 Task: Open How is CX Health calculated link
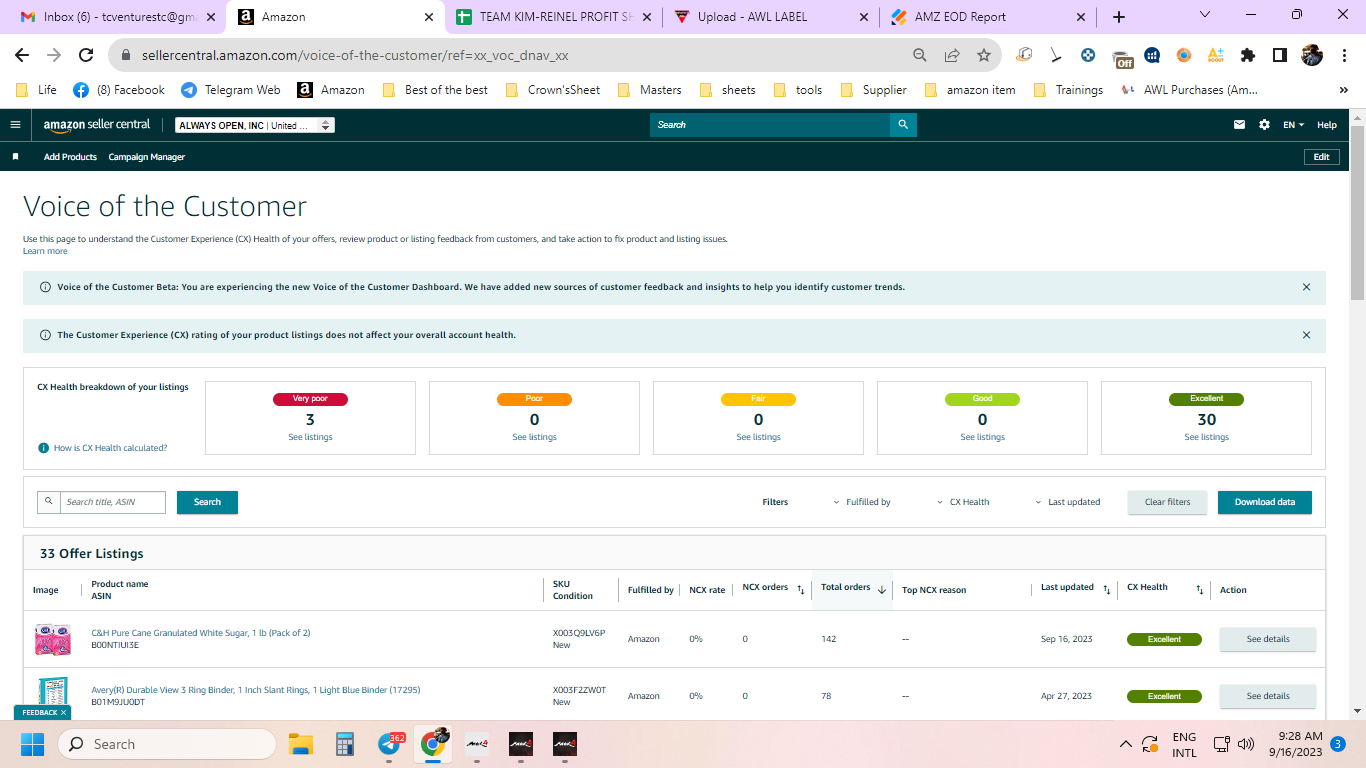coord(110,448)
